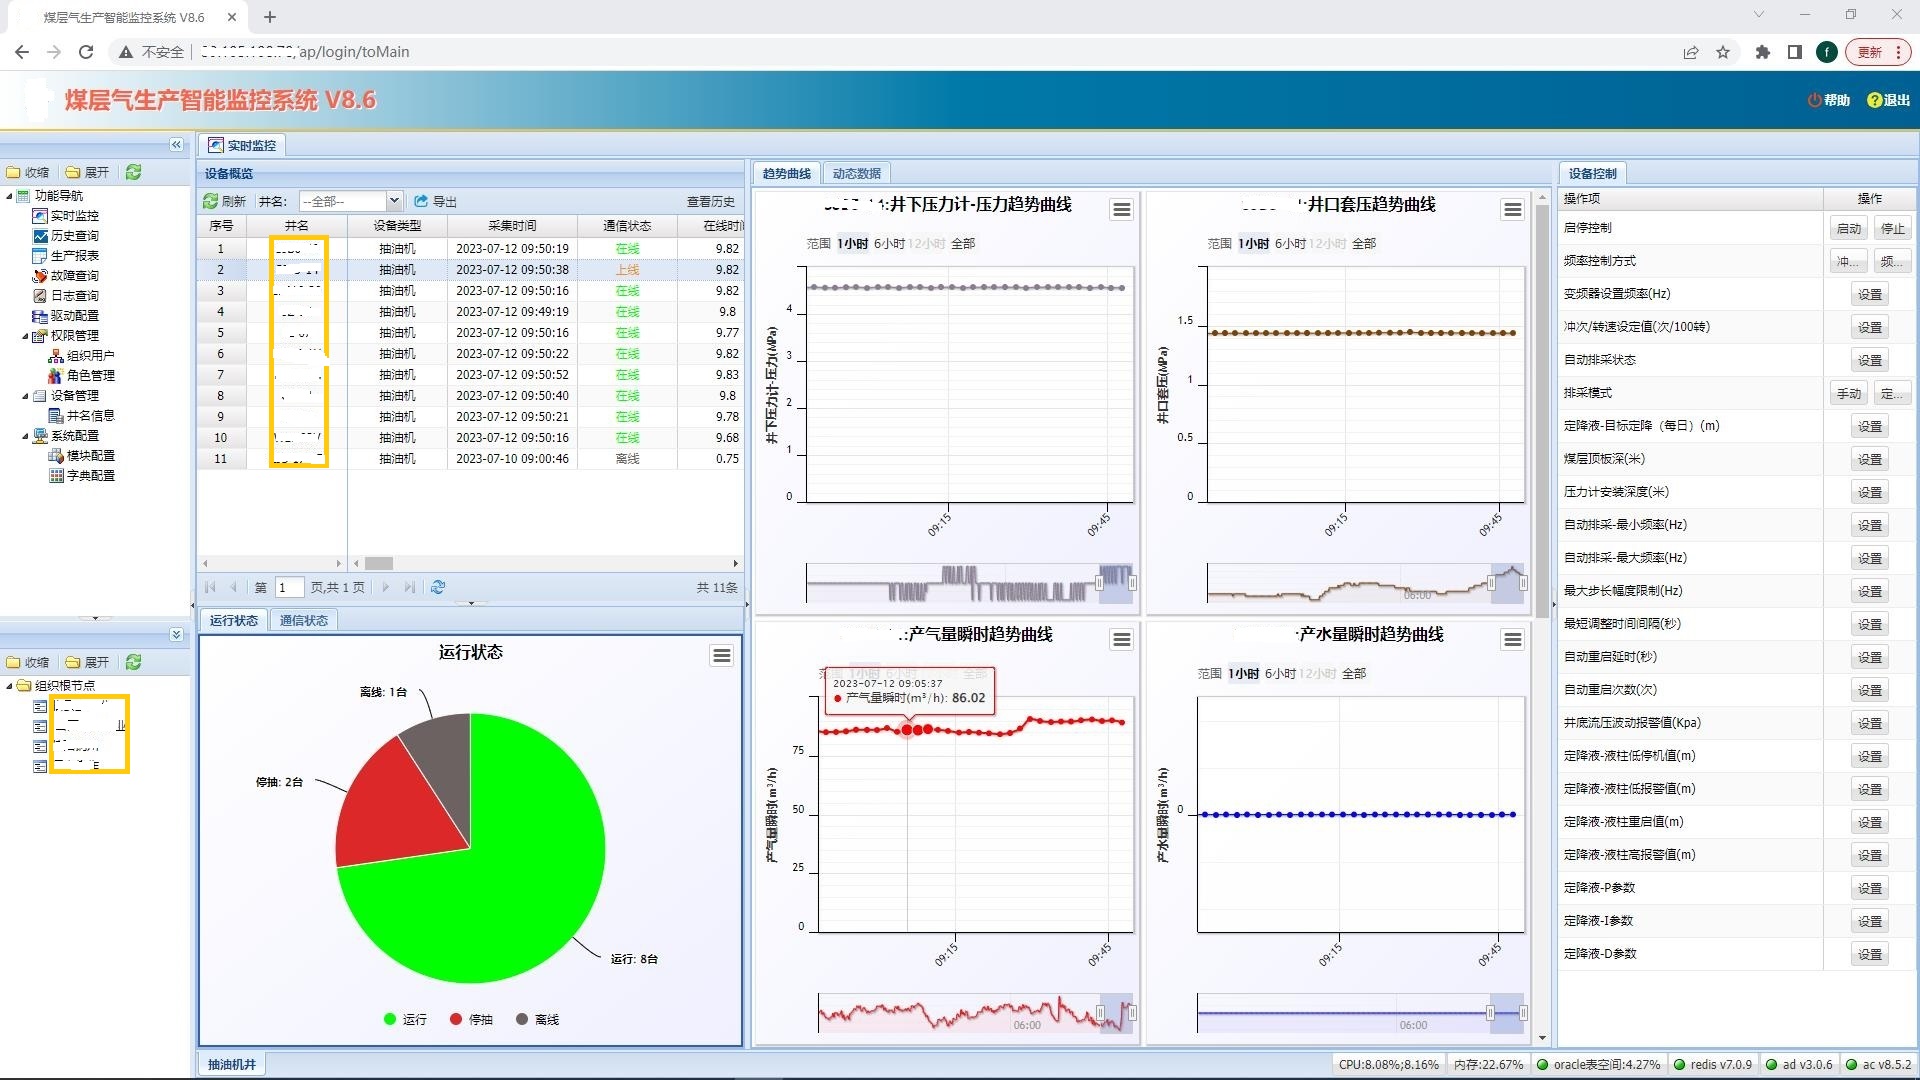The width and height of the screenshot is (1920, 1080).
Task: Open browser extensions puzzle icon
Action: click(x=1762, y=52)
